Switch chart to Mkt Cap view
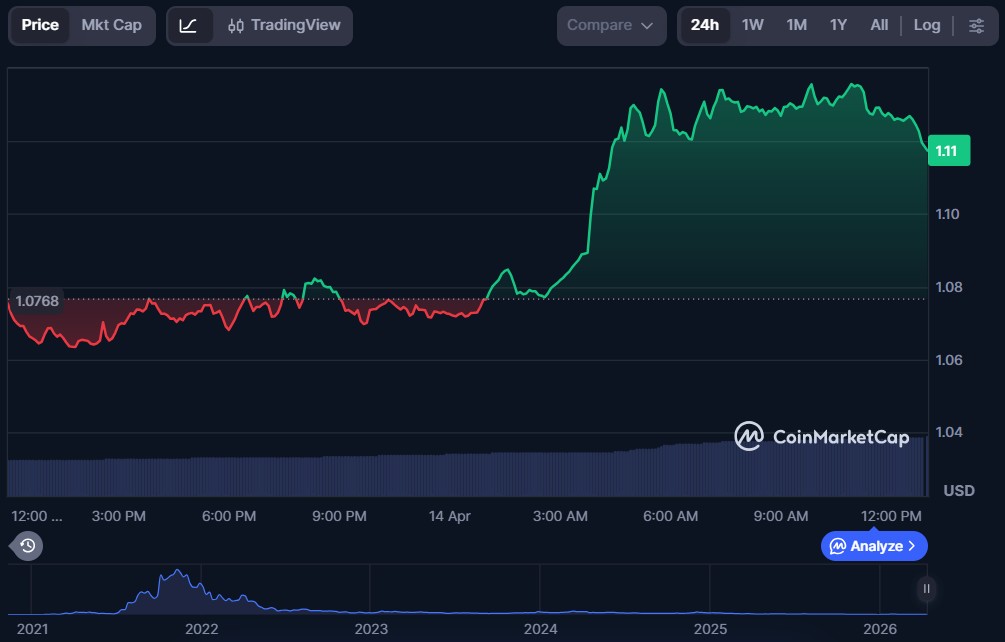The height and width of the screenshot is (642, 1005). 112,25
